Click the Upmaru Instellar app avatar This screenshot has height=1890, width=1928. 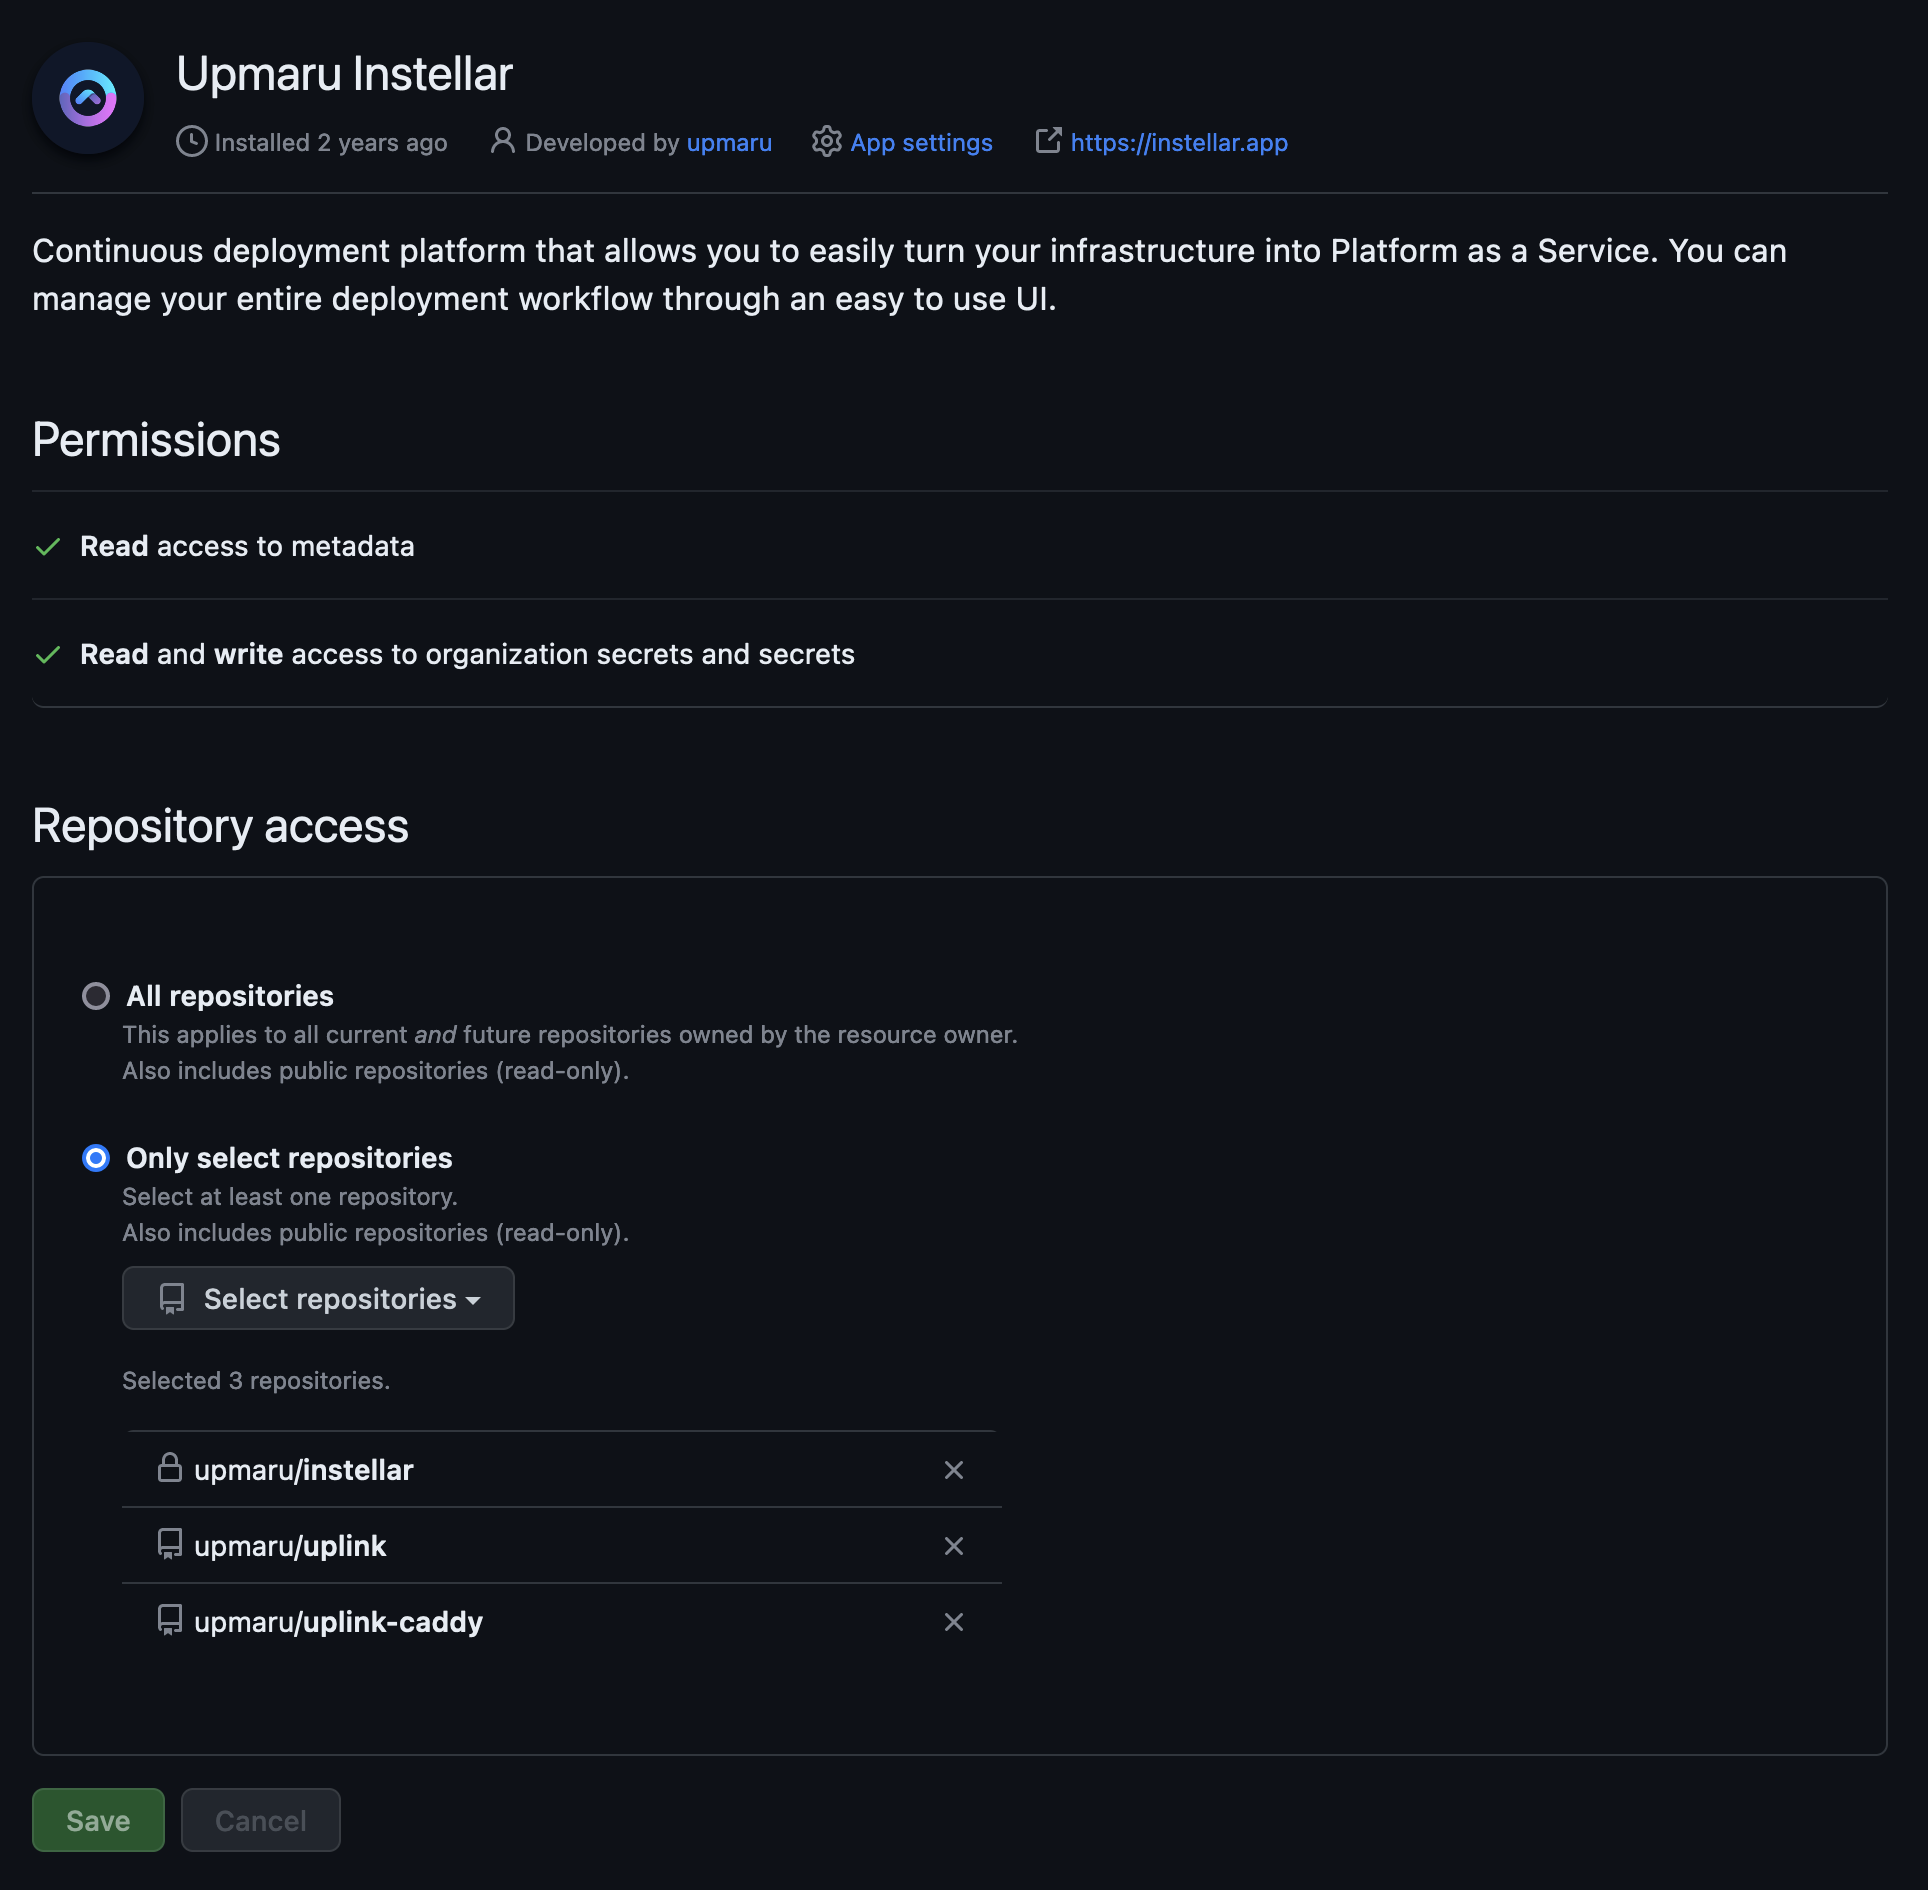(88, 97)
